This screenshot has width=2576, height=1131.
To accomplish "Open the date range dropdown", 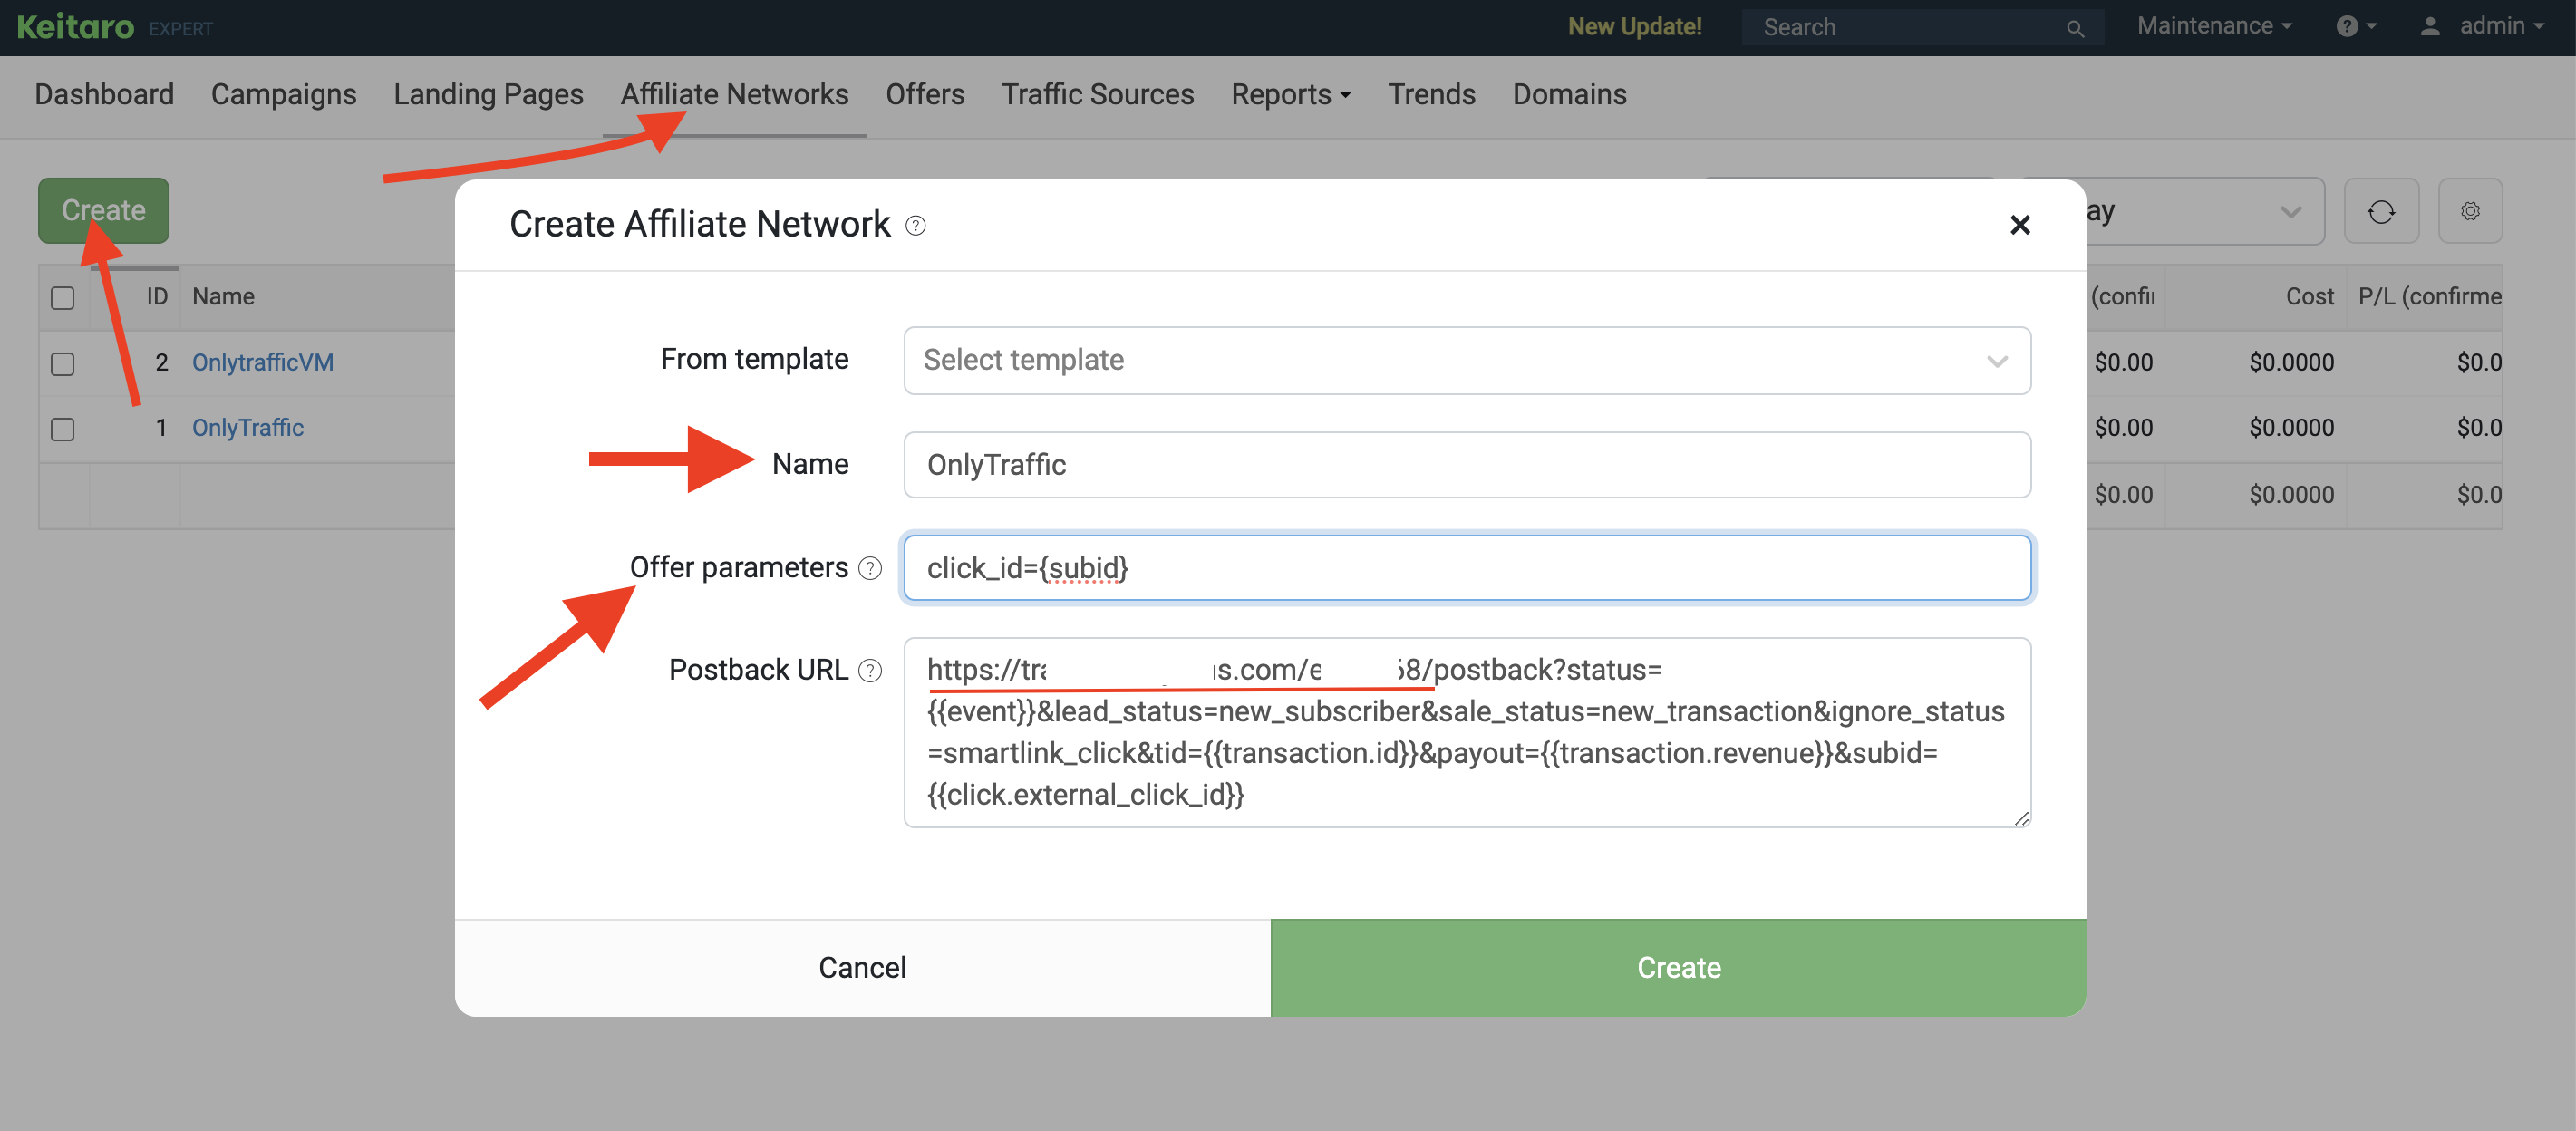I will tap(2170, 211).
